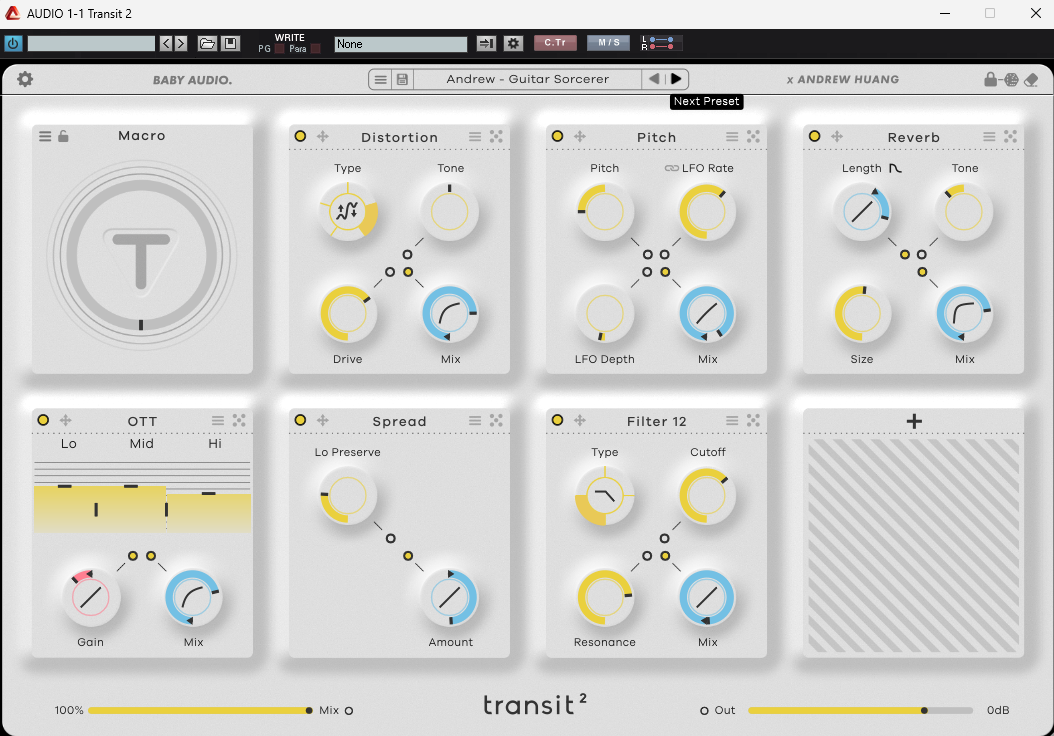Open the Andrew - Guitar Sorcerer preset name
The image size is (1054, 736).
point(528,79)
